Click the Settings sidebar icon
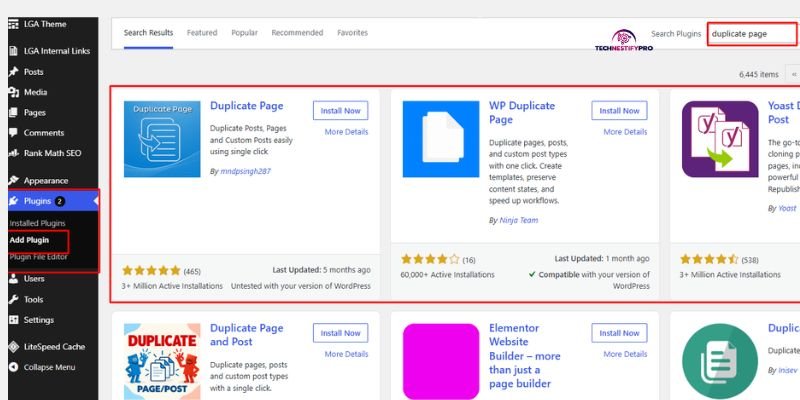Image resolution: width=800 pixels, height=400 pixels. pyautogui.click(x=13, y=320)
